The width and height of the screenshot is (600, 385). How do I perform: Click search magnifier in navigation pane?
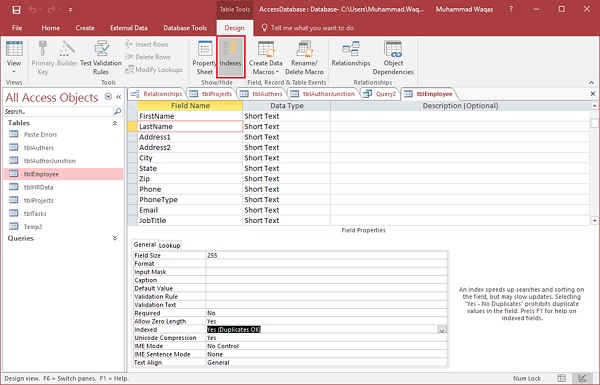coord(117,111)
